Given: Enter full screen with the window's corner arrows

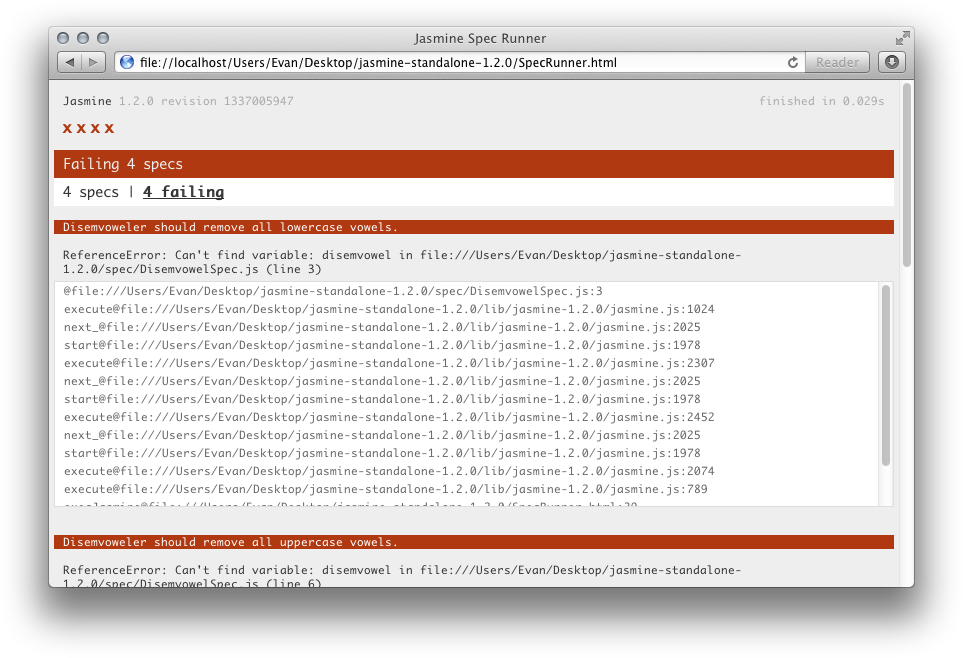Looking at the screenshot, I should pos(902,38).
